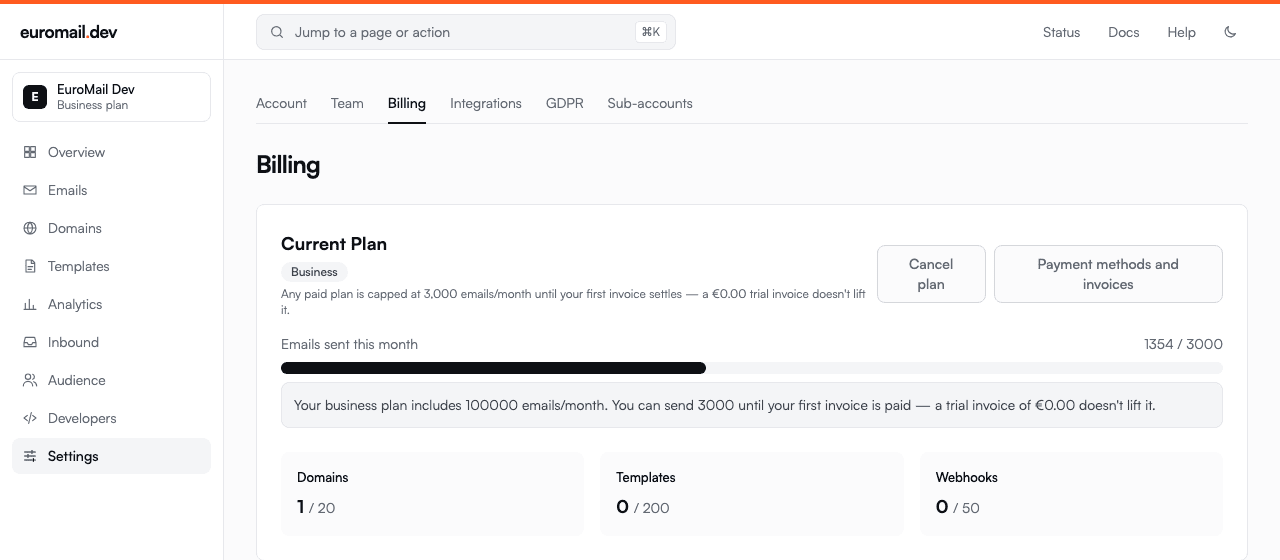The height and width of the screenshot is (560, 1280).
Task: Toggle dark mode with the moon icon
Action: point(1230,32)
